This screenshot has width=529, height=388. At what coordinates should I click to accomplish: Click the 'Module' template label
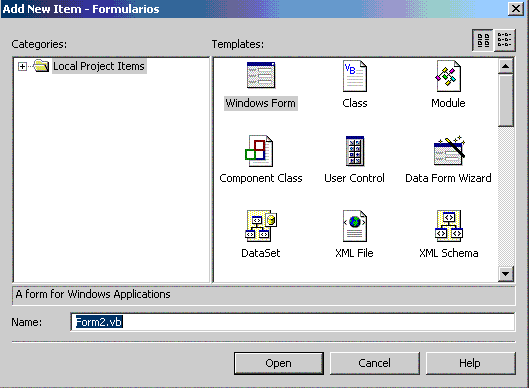[x=448, y=103]
